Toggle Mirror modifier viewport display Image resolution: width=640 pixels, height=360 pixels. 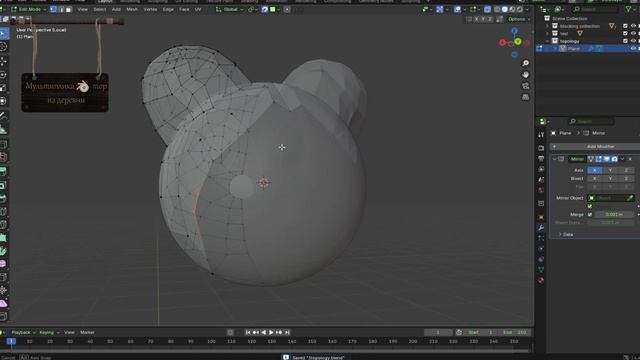607,159
